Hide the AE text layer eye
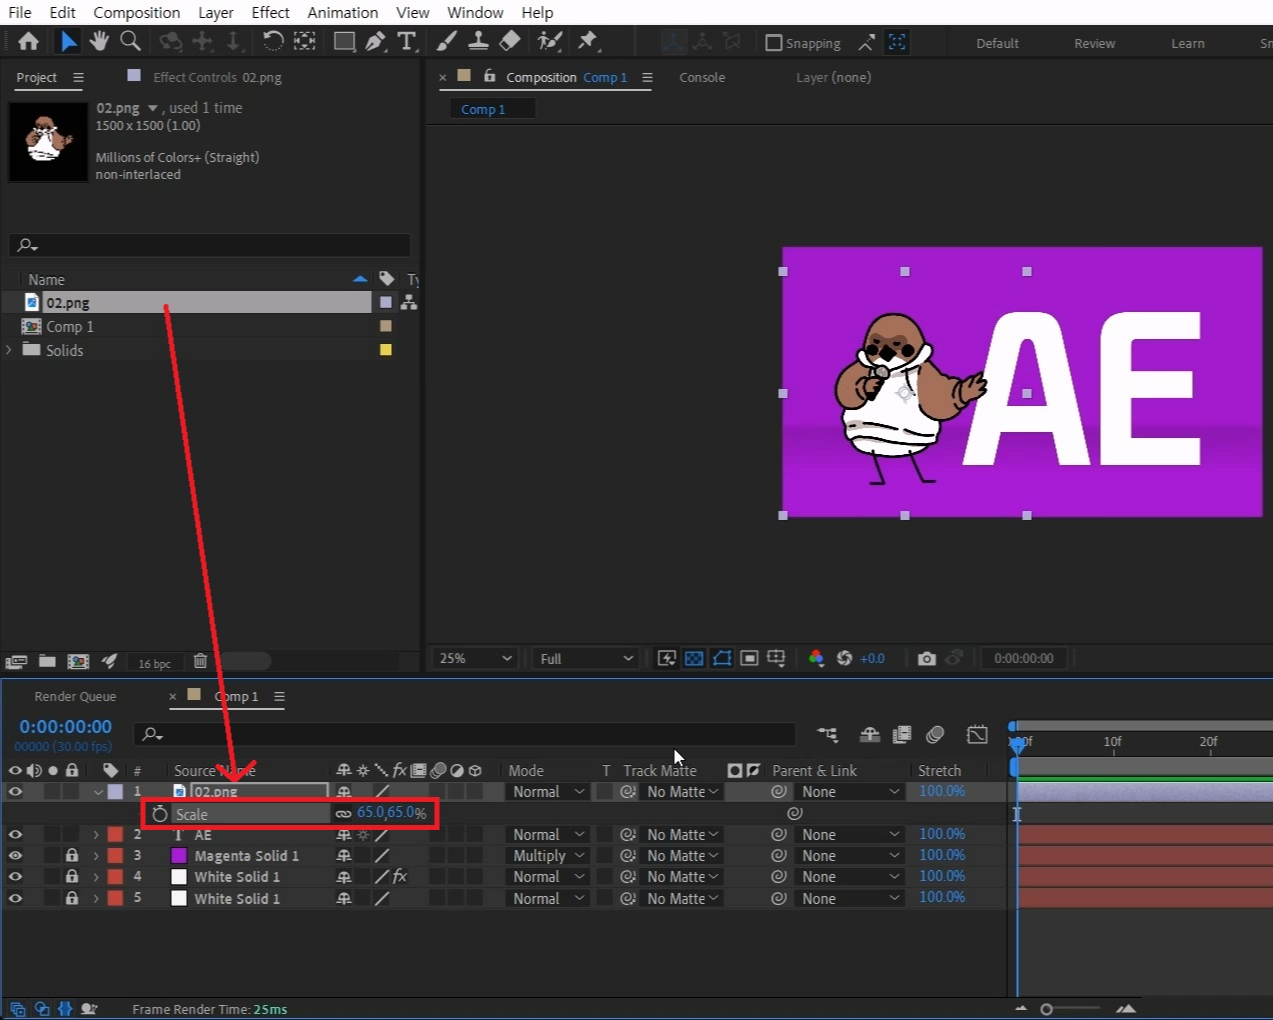The image size is (1273, 1020). click(x=15, y=834)
